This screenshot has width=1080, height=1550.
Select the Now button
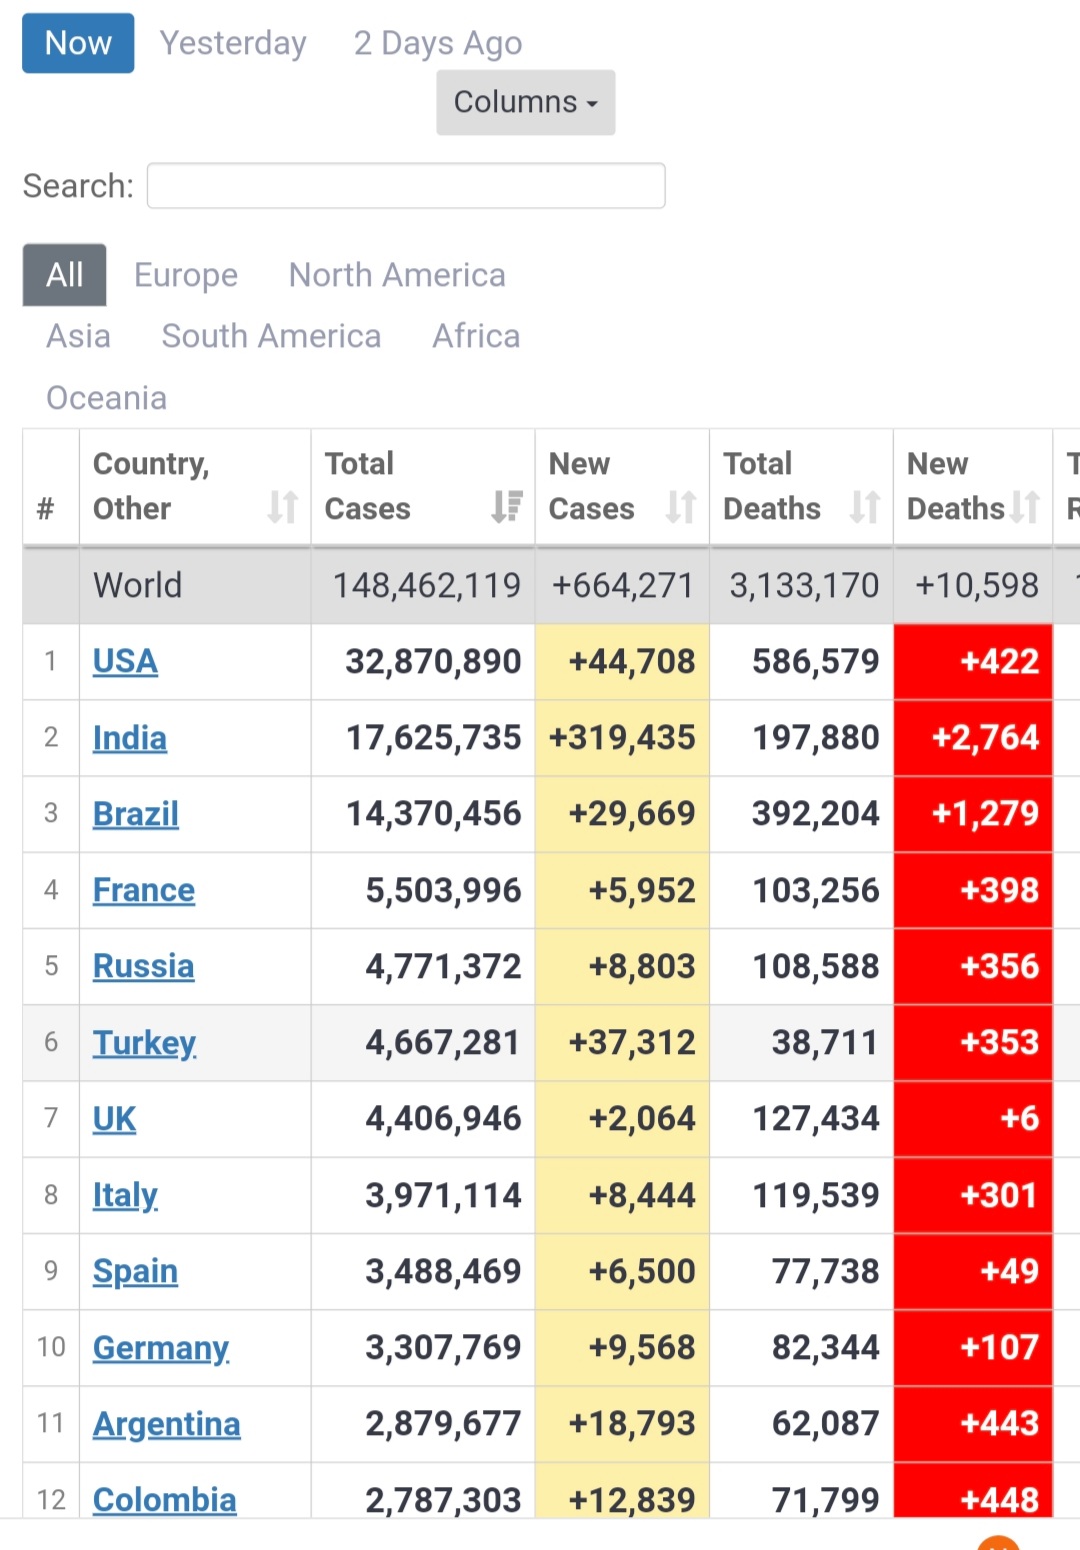tap(78, 43)
